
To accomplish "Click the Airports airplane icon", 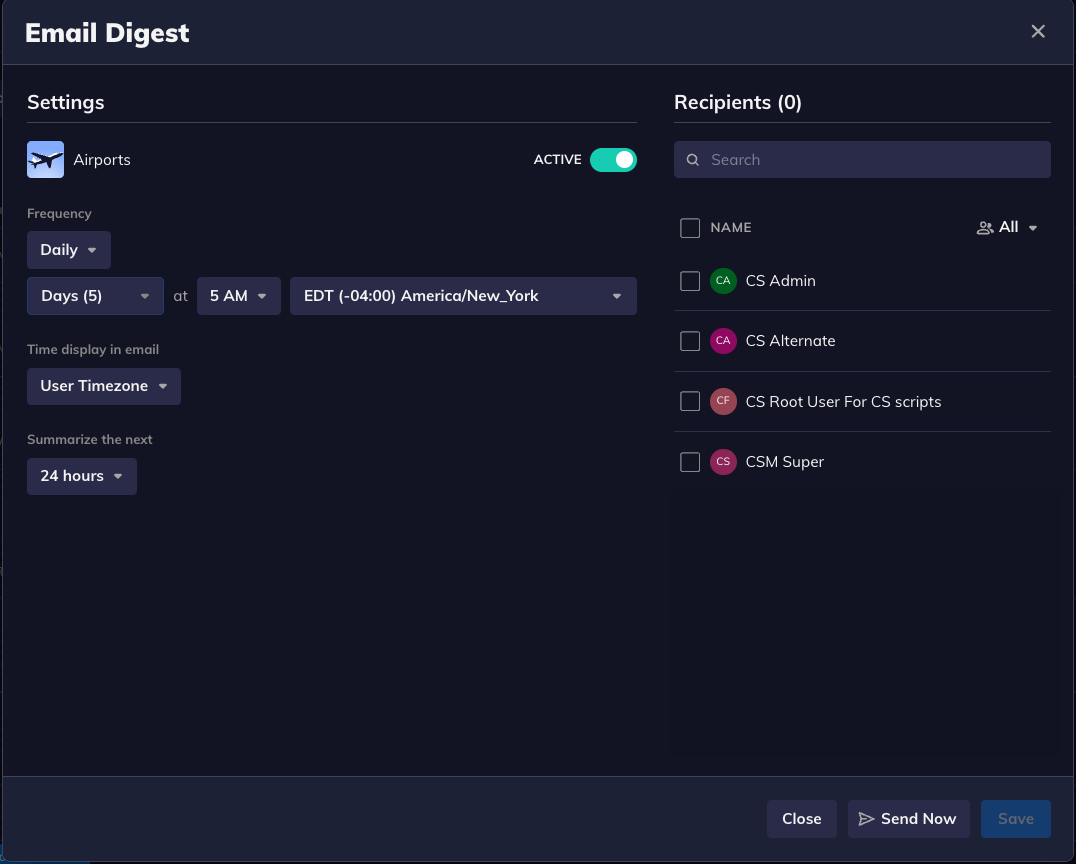I will (x=45, y=160).
